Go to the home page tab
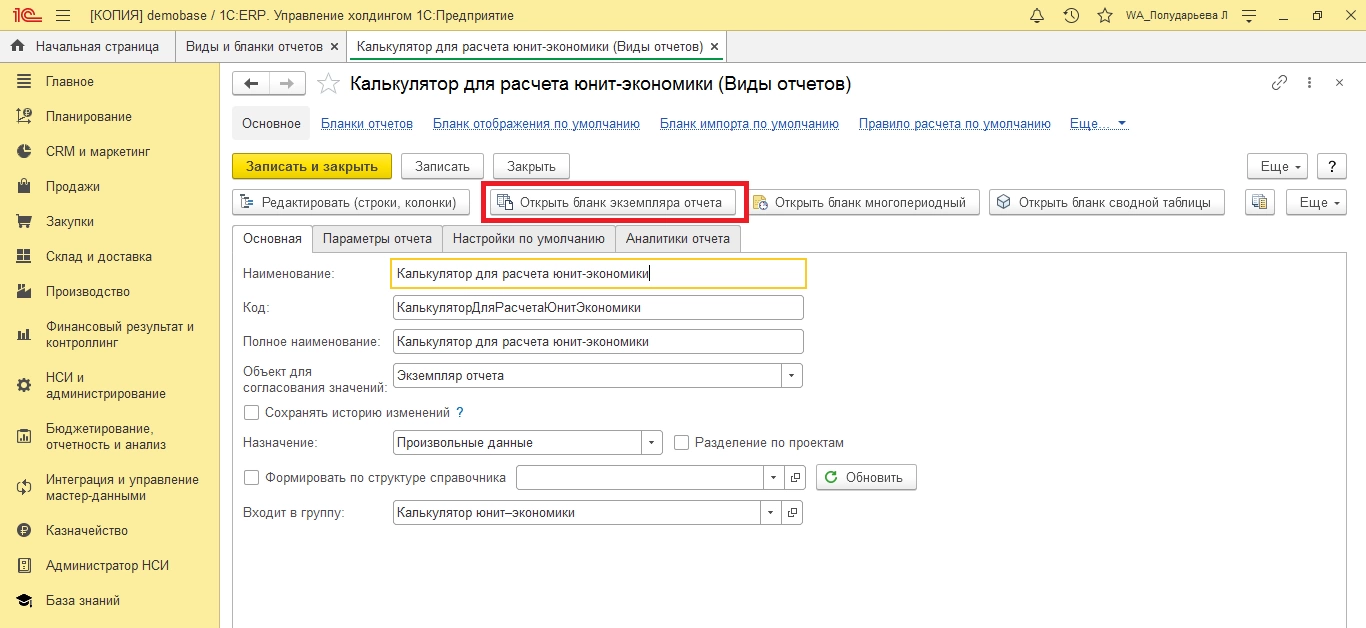This screenshot has height=628, width=1366. pos(87,47)
